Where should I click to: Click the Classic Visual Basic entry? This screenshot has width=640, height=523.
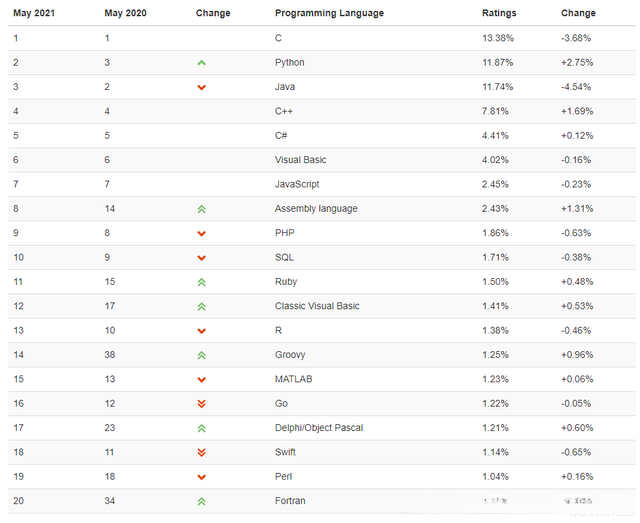tap(317, 306)
